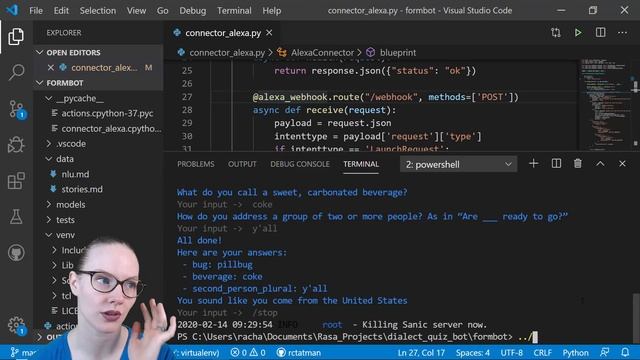The image size is (640, 360).
Task: Open the Source Control view
Action: tap(16, 109)
